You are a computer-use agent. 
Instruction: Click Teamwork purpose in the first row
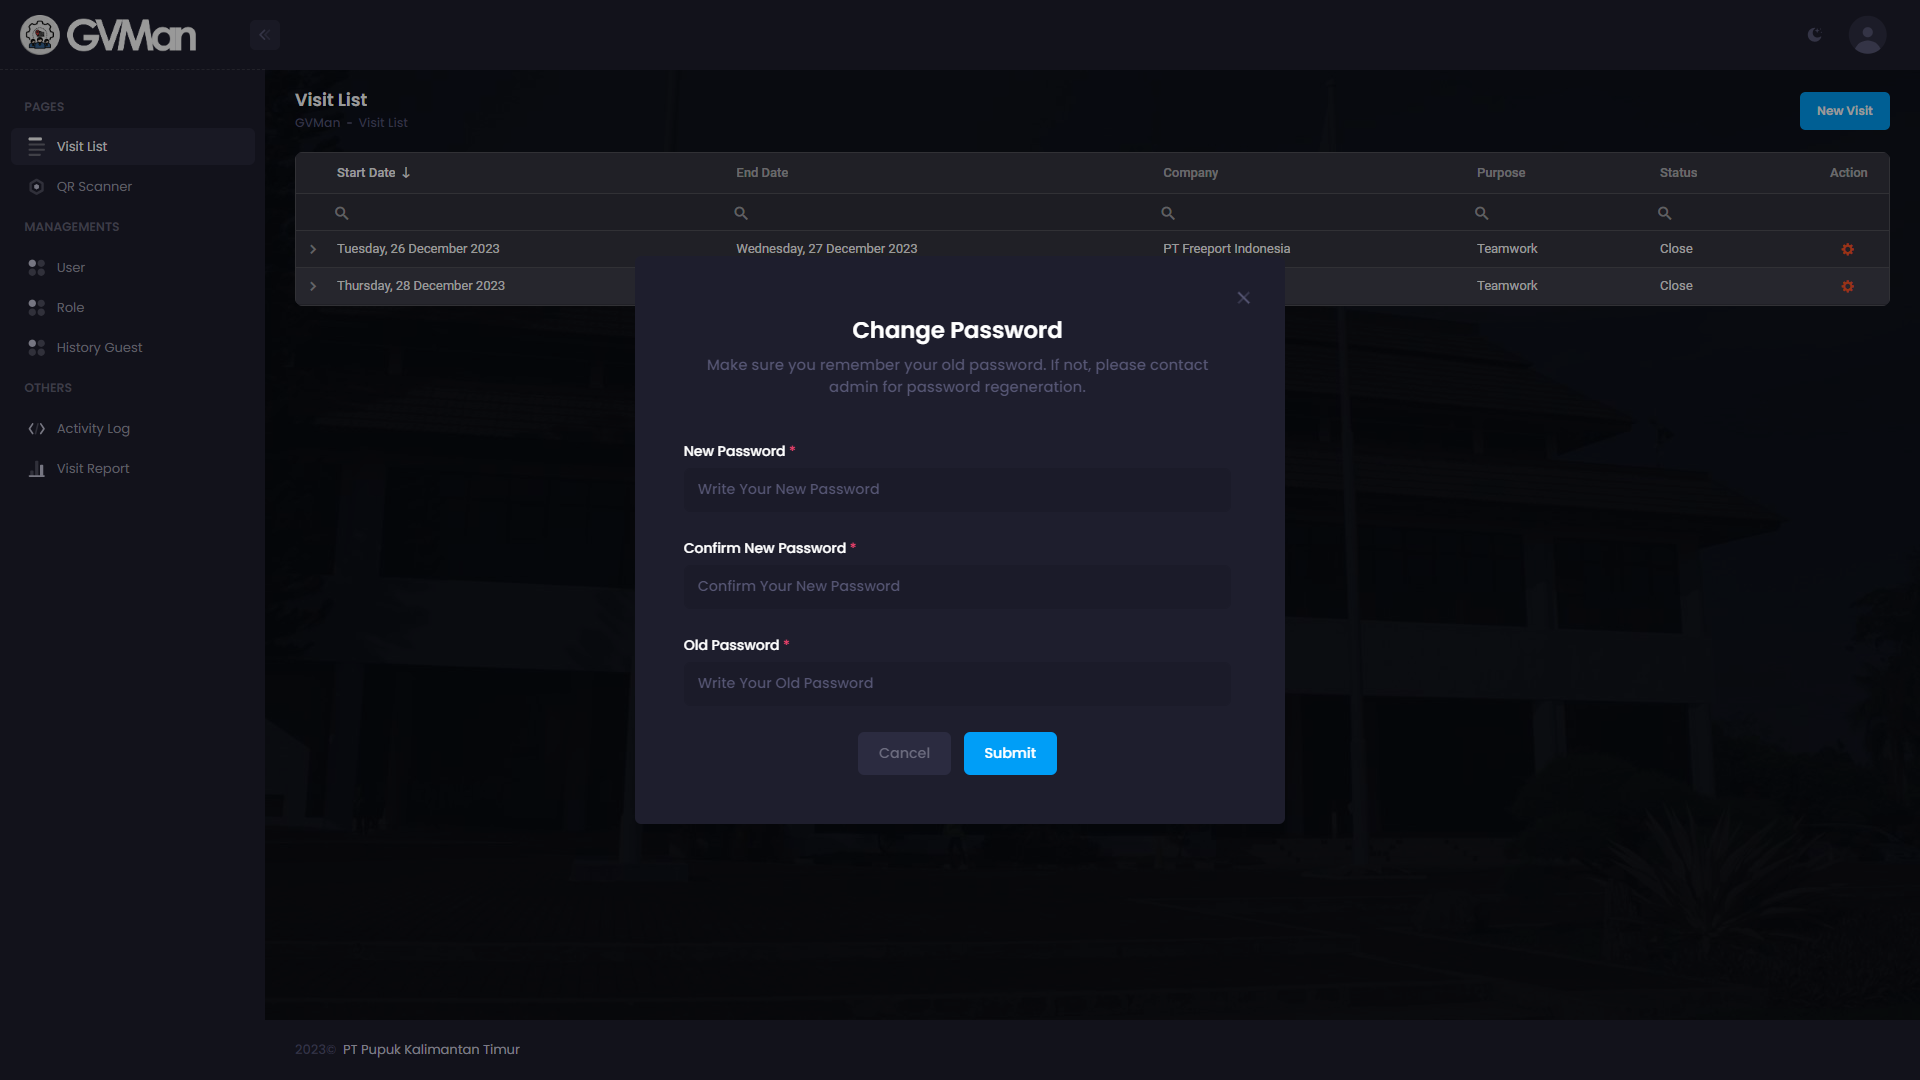point(1507,249)
